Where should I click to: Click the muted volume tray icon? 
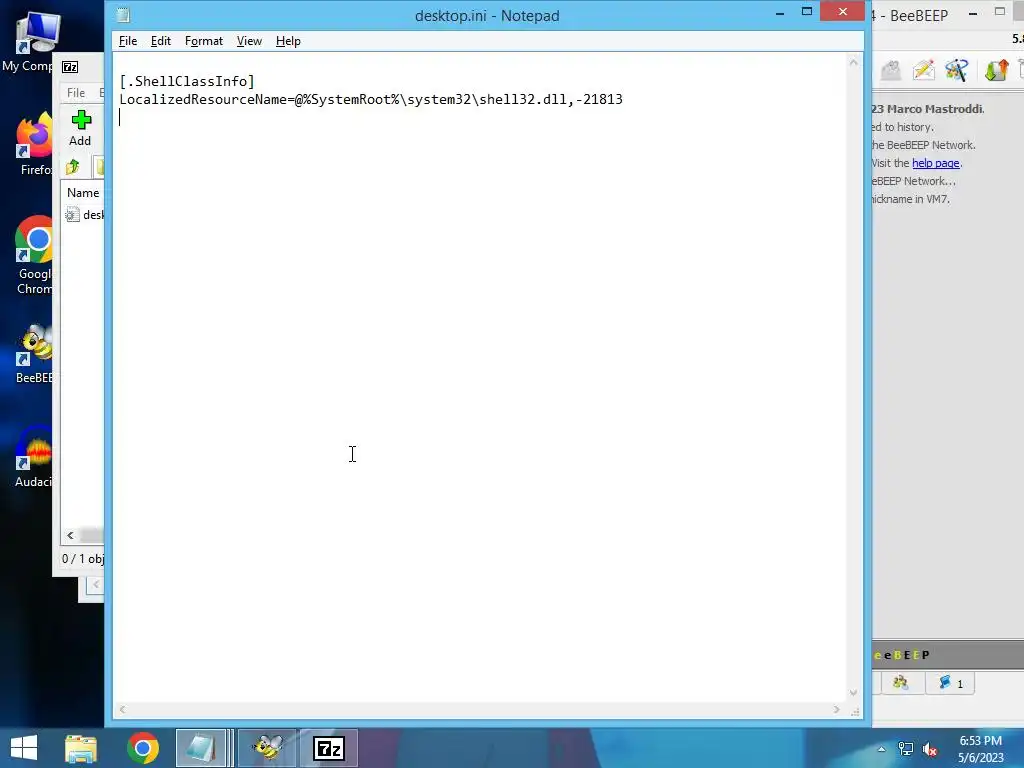(930, 749)
